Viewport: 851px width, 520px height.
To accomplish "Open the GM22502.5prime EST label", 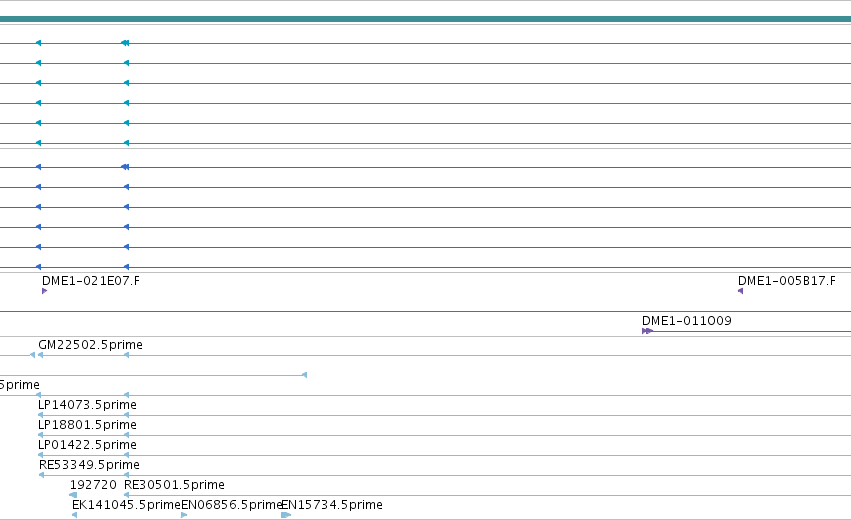I will coord(90,345).
